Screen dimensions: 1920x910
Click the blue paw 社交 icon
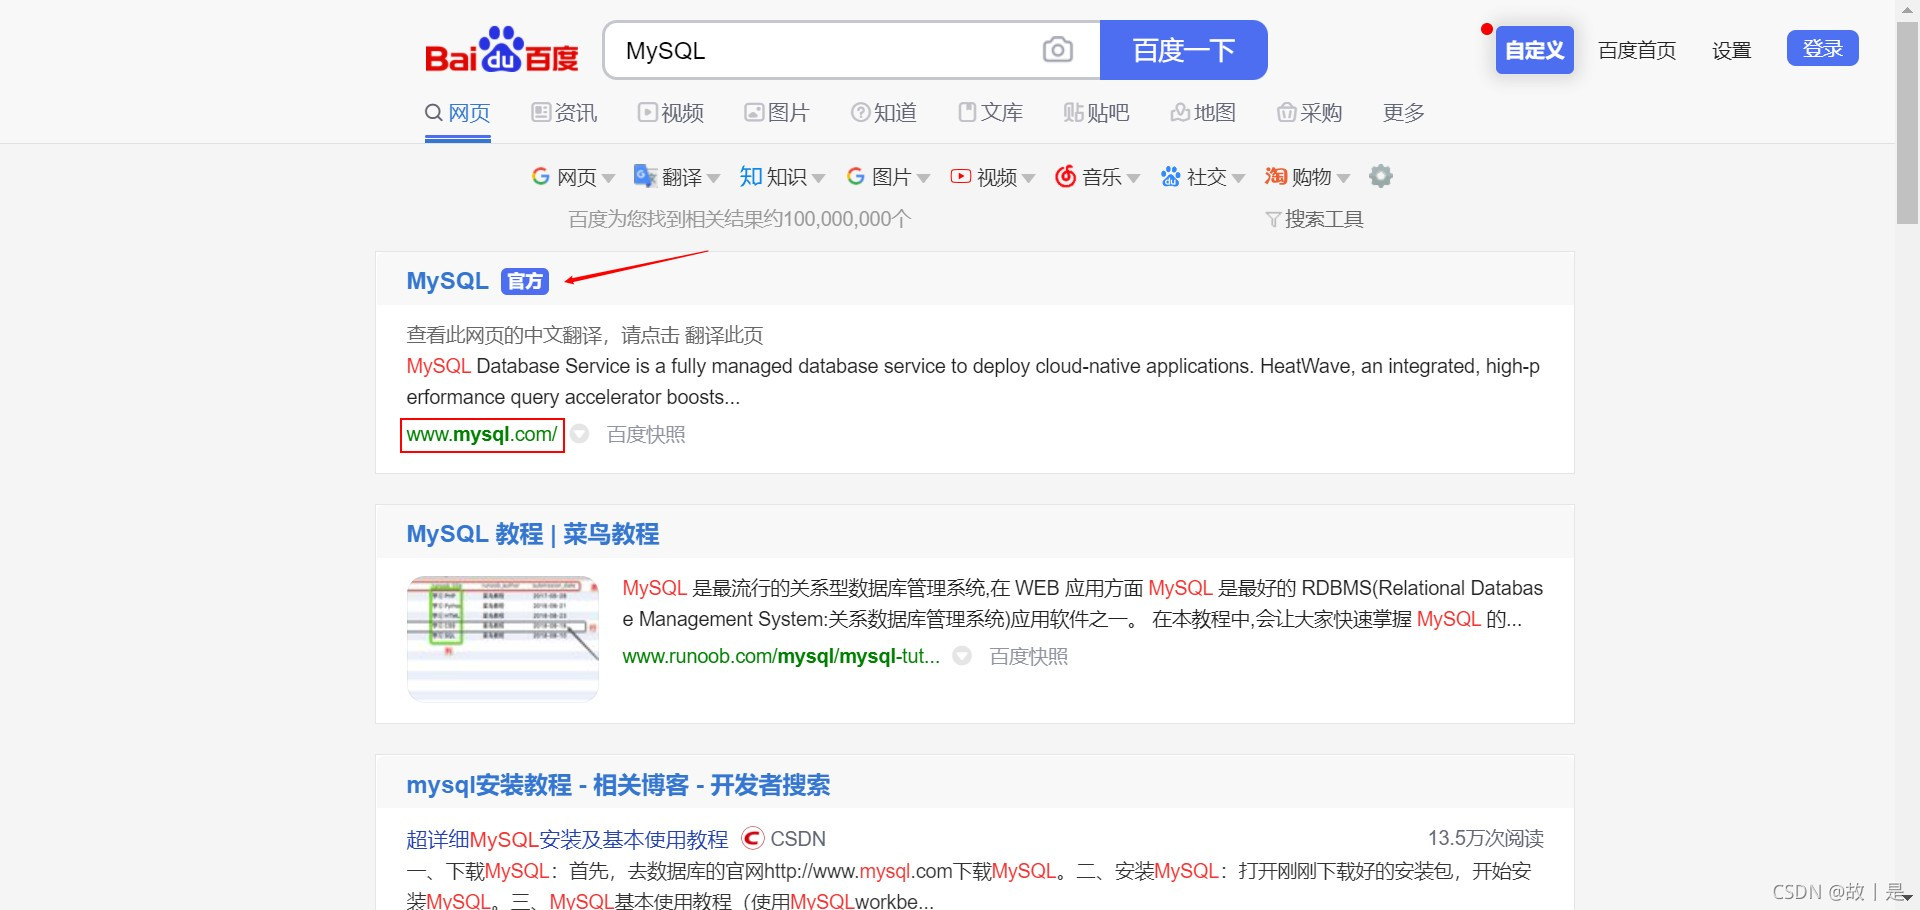pyautogui.click(x=1171, y=177)
